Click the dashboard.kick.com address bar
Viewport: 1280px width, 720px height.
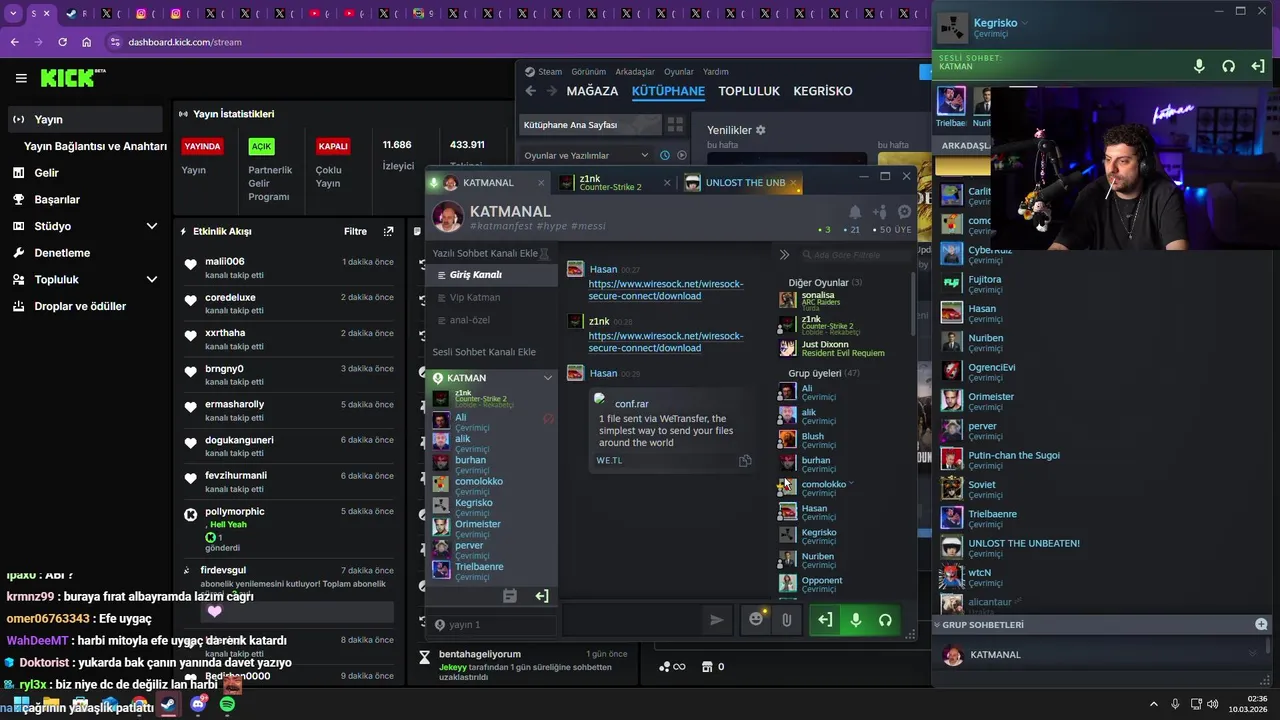coord(515,42)
